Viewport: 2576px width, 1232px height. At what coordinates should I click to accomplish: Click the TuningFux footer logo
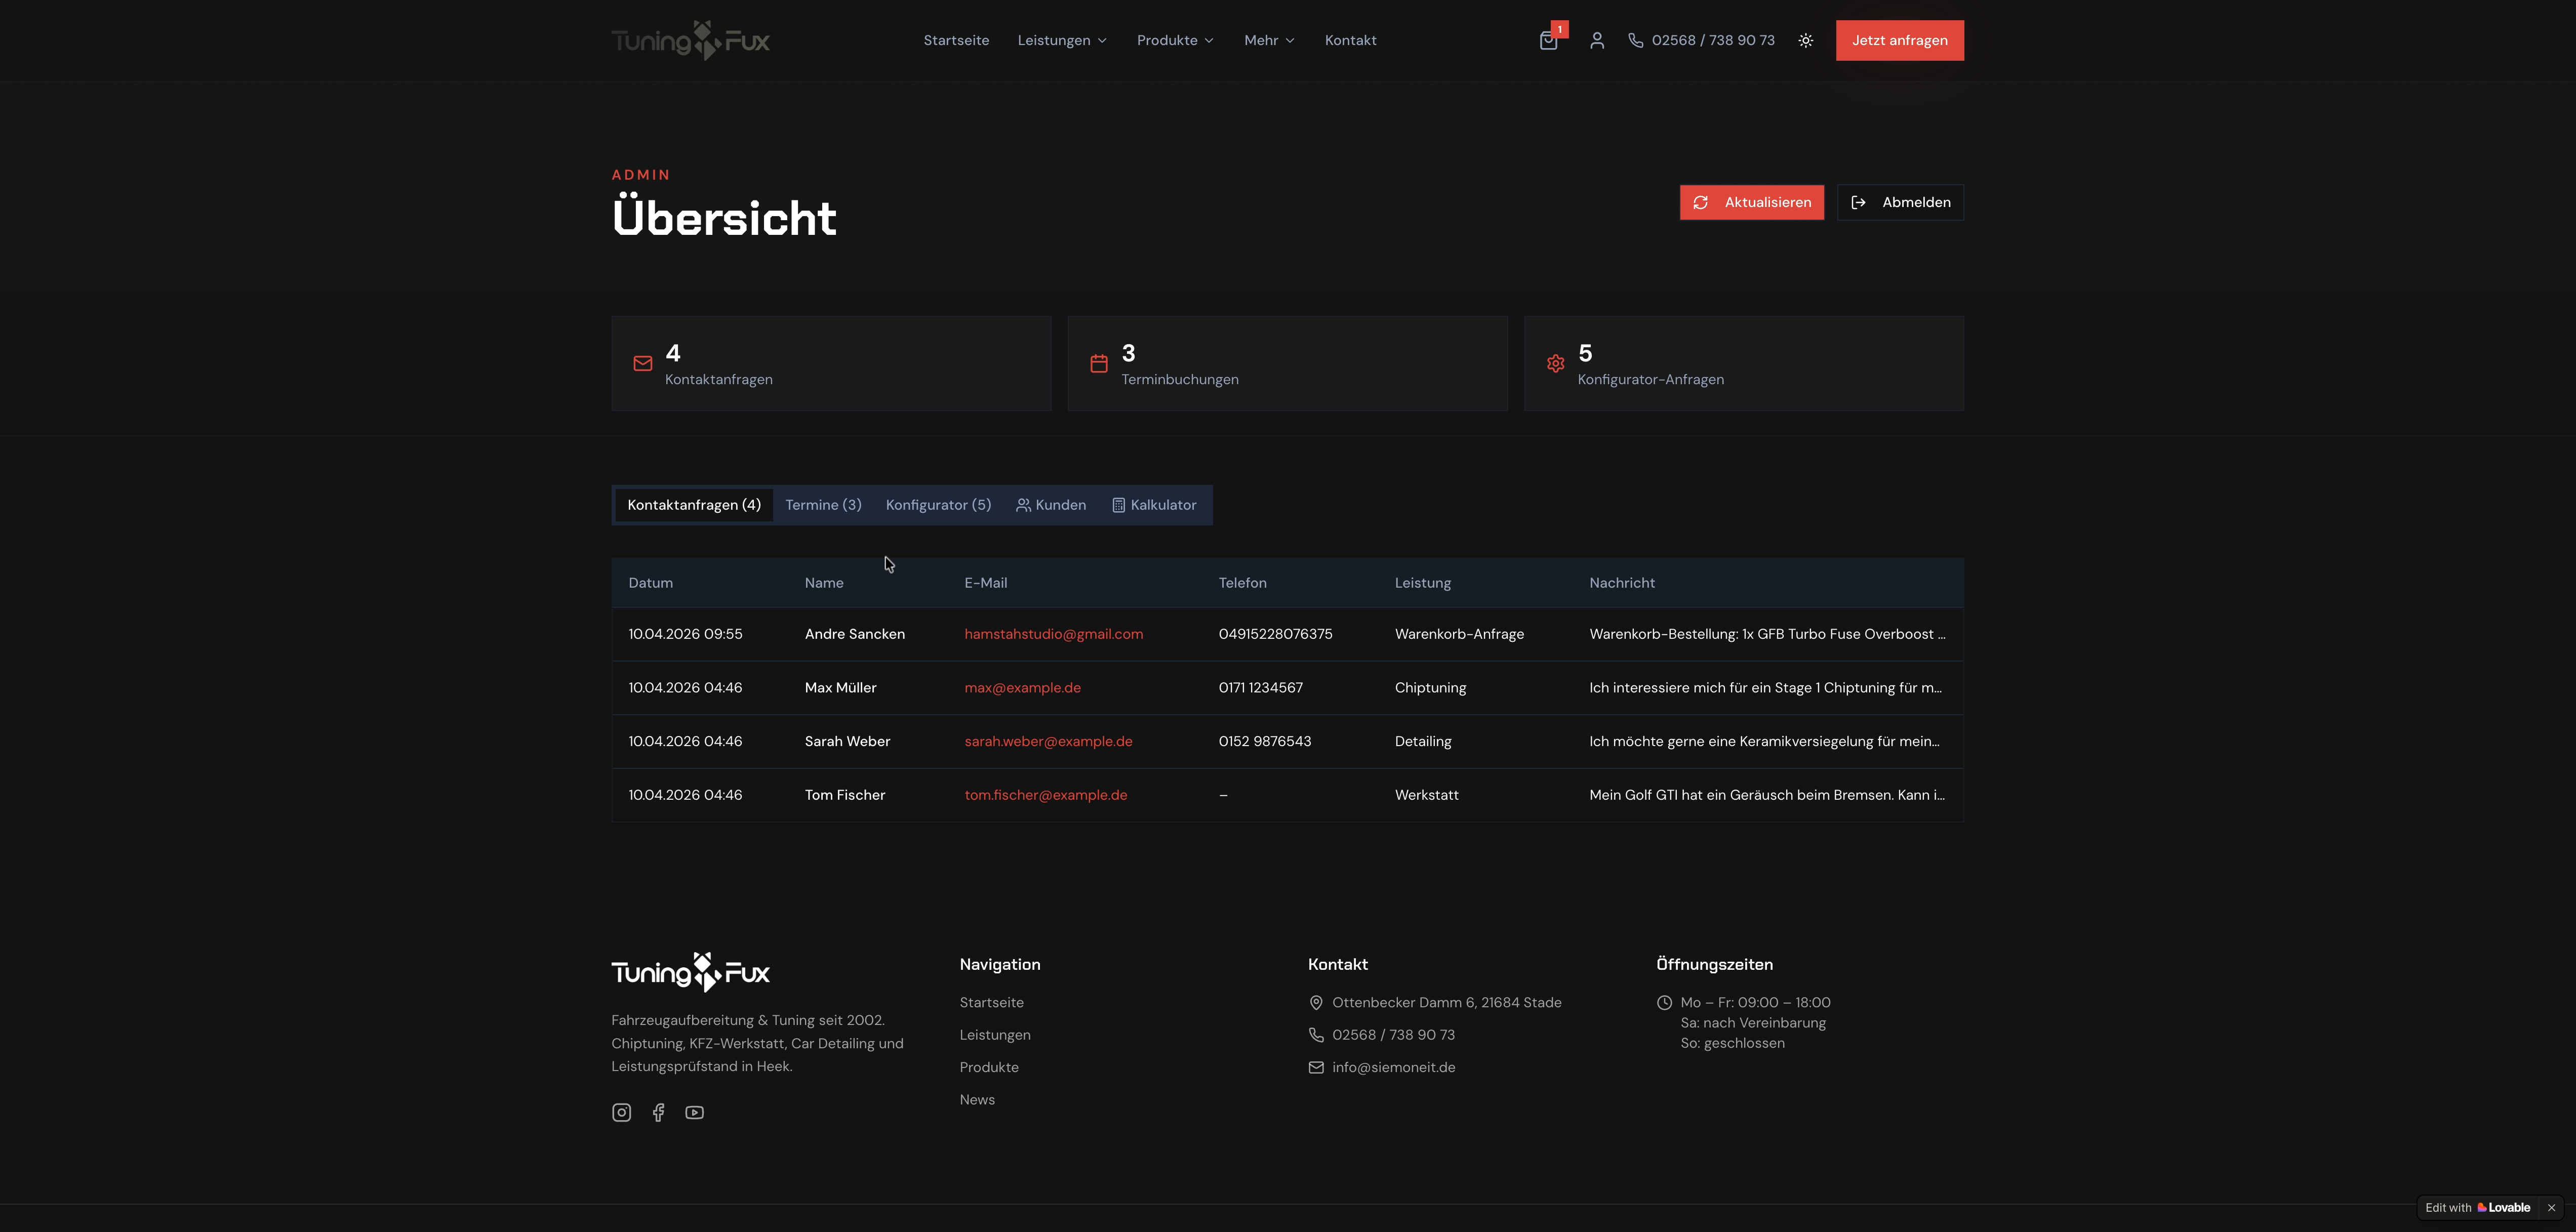690,972
